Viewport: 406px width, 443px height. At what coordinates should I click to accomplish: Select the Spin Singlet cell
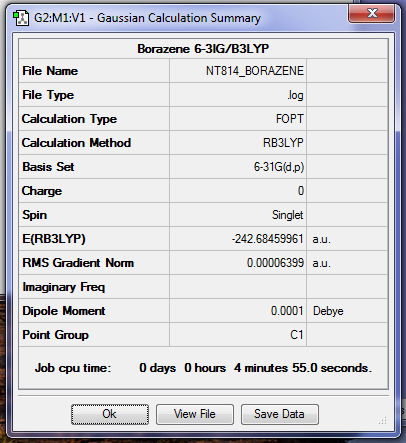click(238, 215)
